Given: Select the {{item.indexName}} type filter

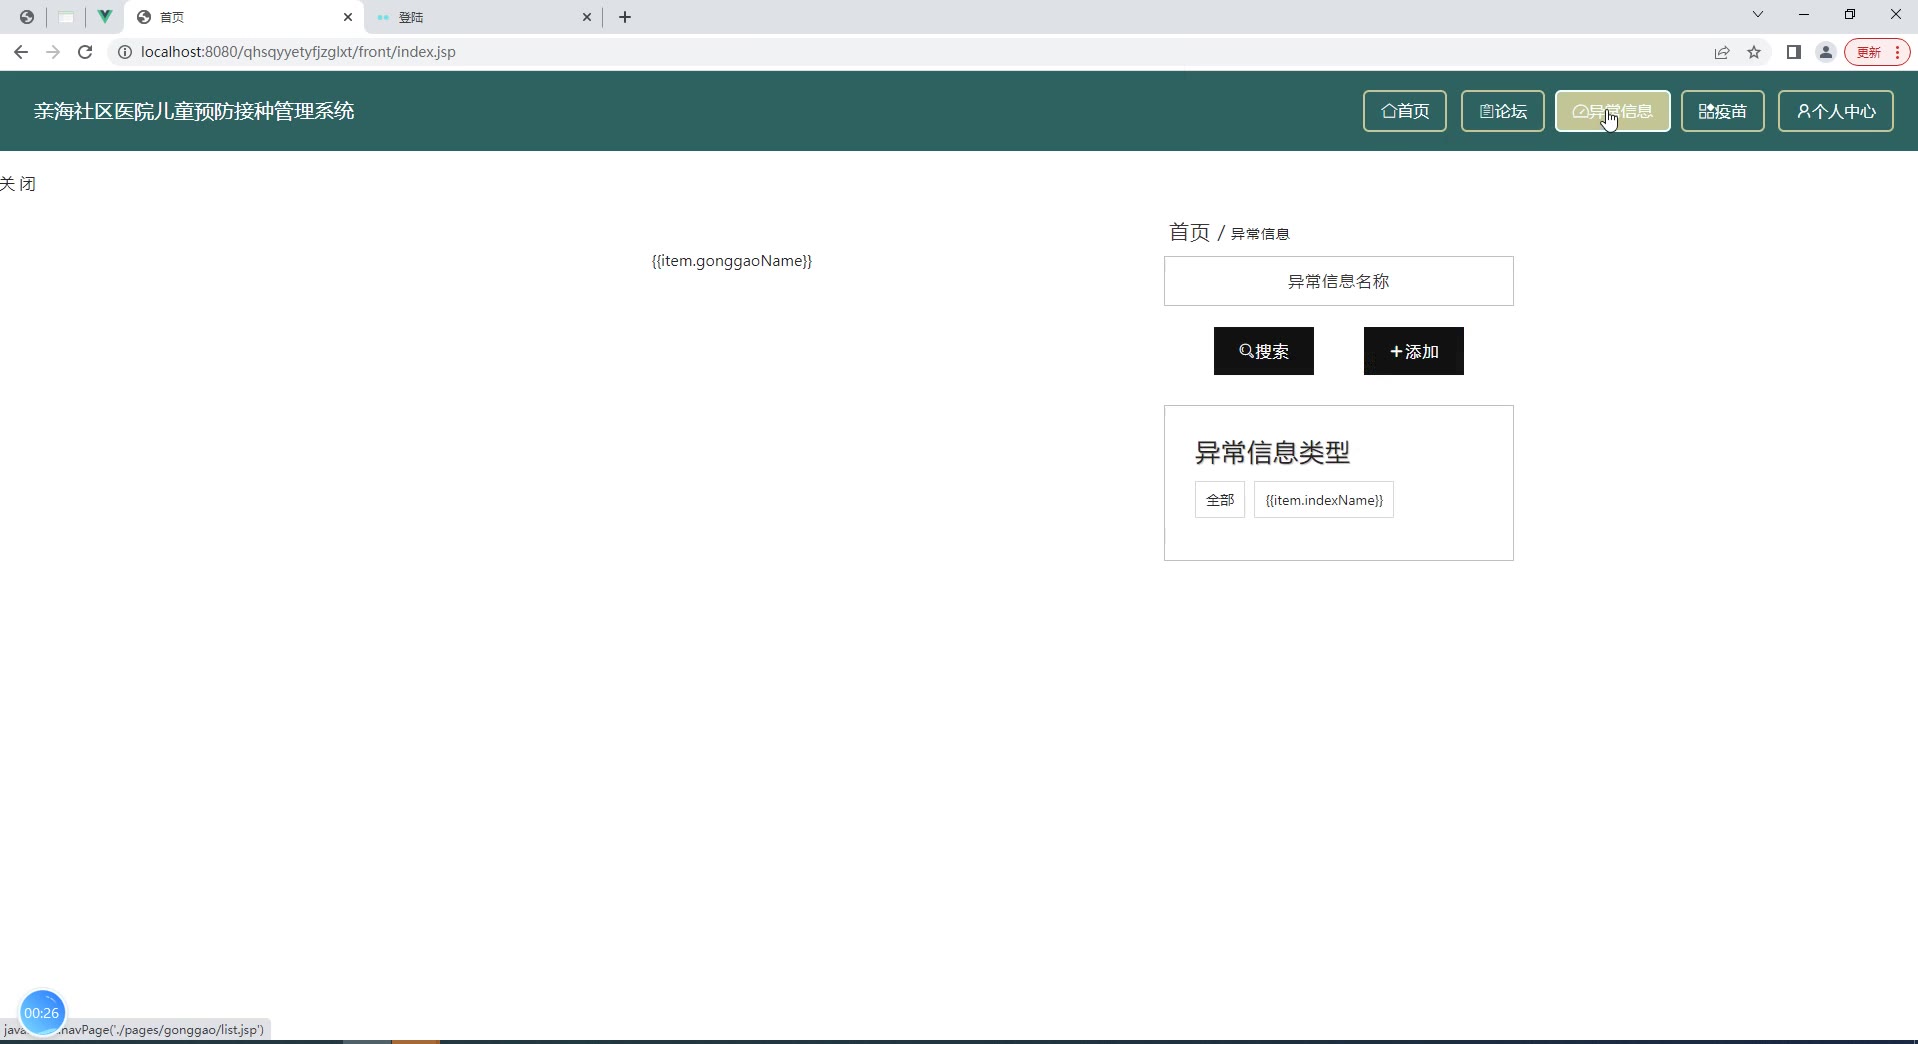Looking at the screenshot, I should click(x=1323, y=500).
